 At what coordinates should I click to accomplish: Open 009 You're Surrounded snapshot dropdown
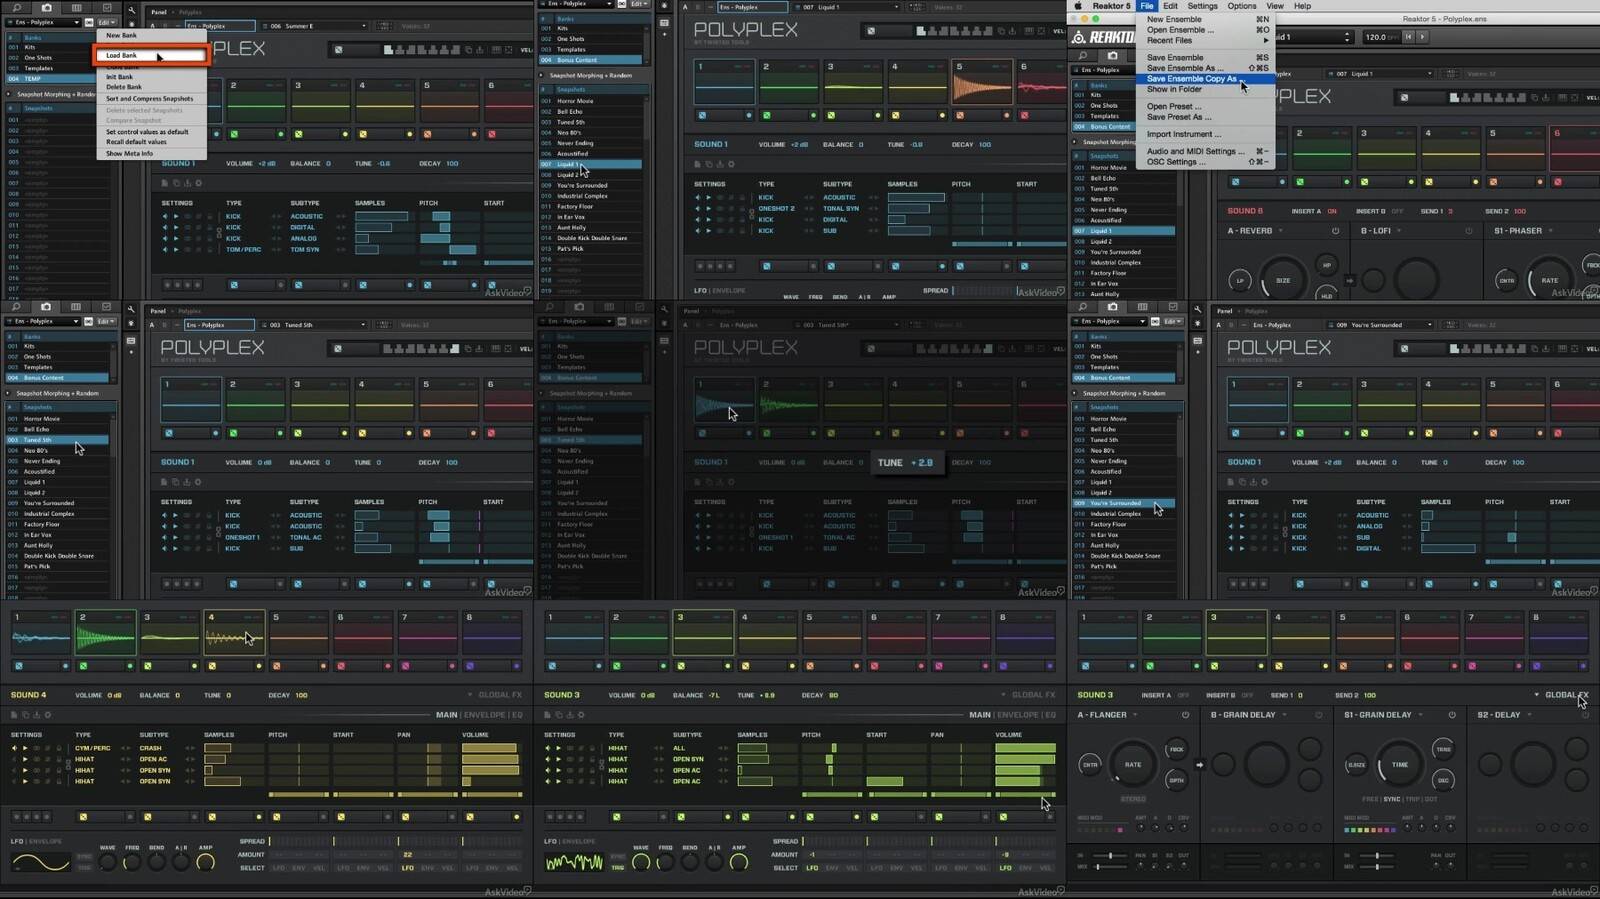pyautogui.click(x=1378, y=325)
